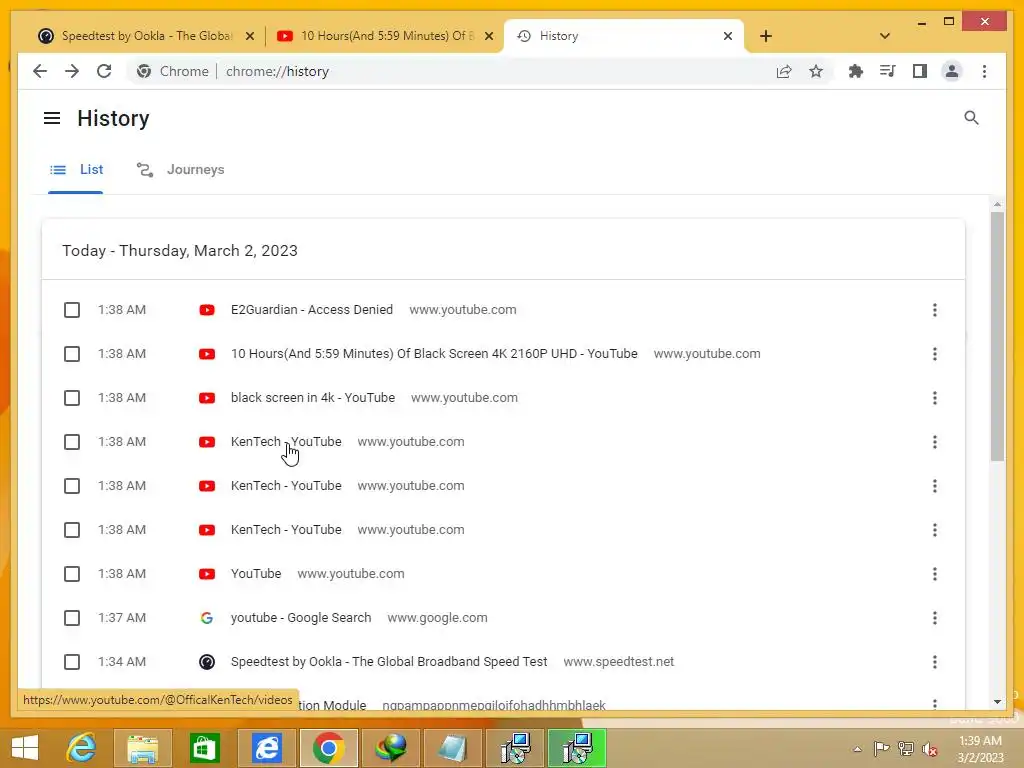Open the tab search dropdown chevron

click(885, 36)
